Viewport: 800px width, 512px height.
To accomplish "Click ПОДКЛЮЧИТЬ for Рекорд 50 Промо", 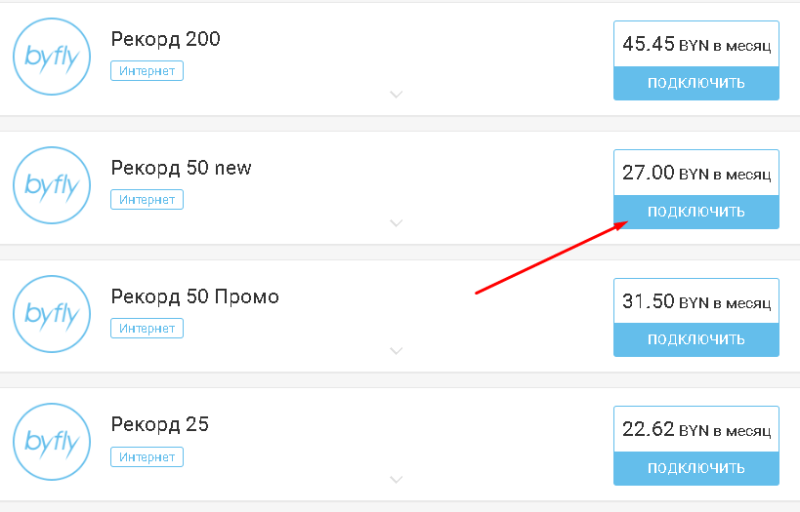I will click(696, 340).
